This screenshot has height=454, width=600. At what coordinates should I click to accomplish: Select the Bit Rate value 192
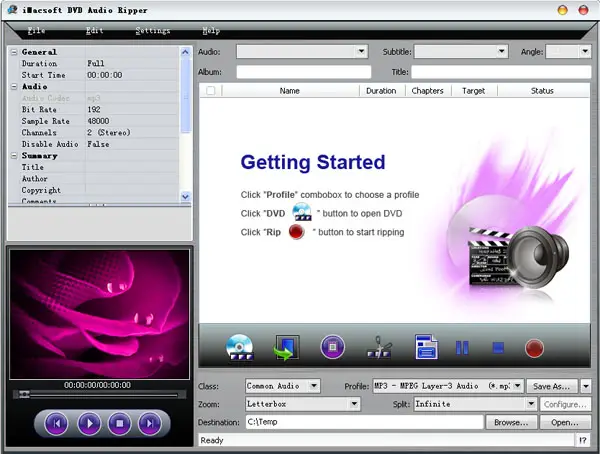coord(94,109)
